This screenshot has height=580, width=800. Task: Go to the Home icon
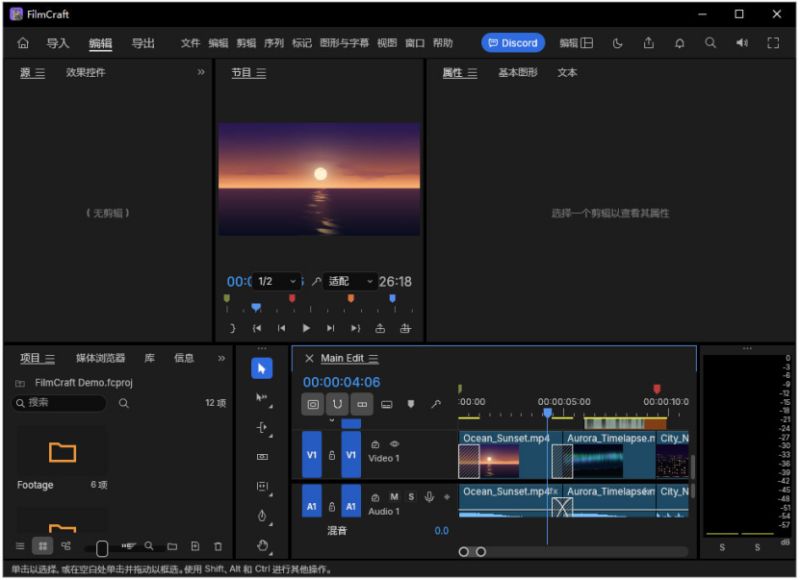(x=23, y=43)
